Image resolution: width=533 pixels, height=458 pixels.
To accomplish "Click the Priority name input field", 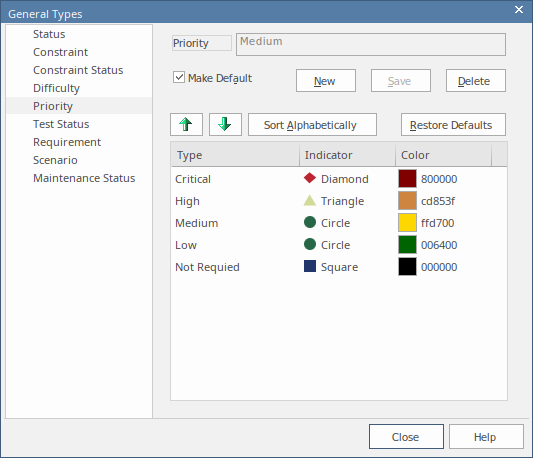I will coord(371,45).
